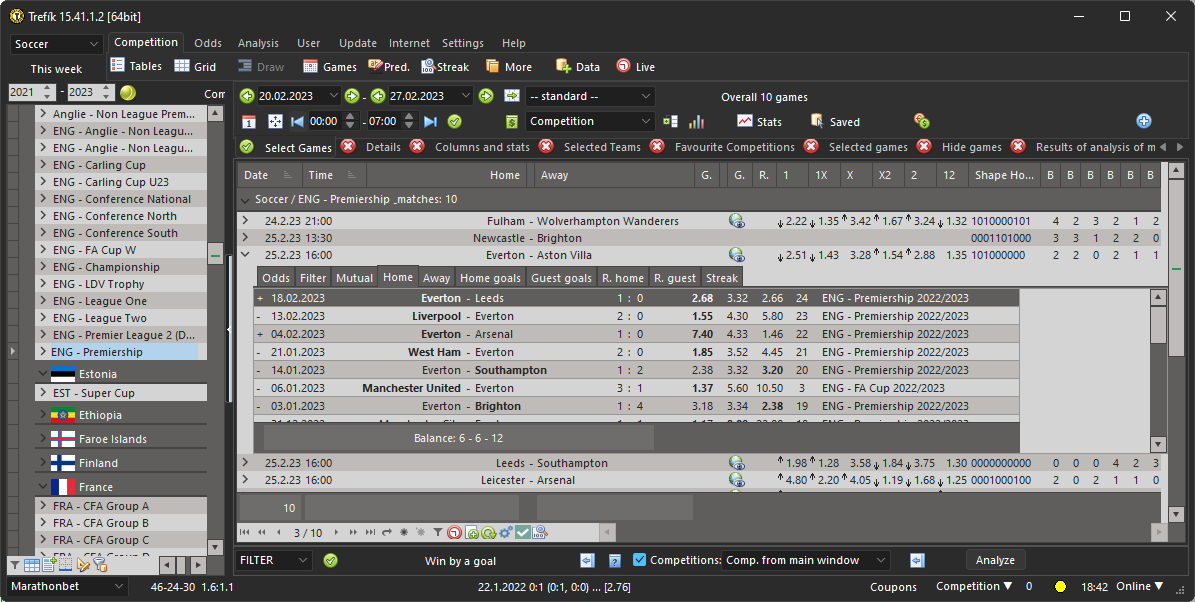Click the Draw toolbar icon
This screenshot has height=602, width=1195.
coord(260,66)
